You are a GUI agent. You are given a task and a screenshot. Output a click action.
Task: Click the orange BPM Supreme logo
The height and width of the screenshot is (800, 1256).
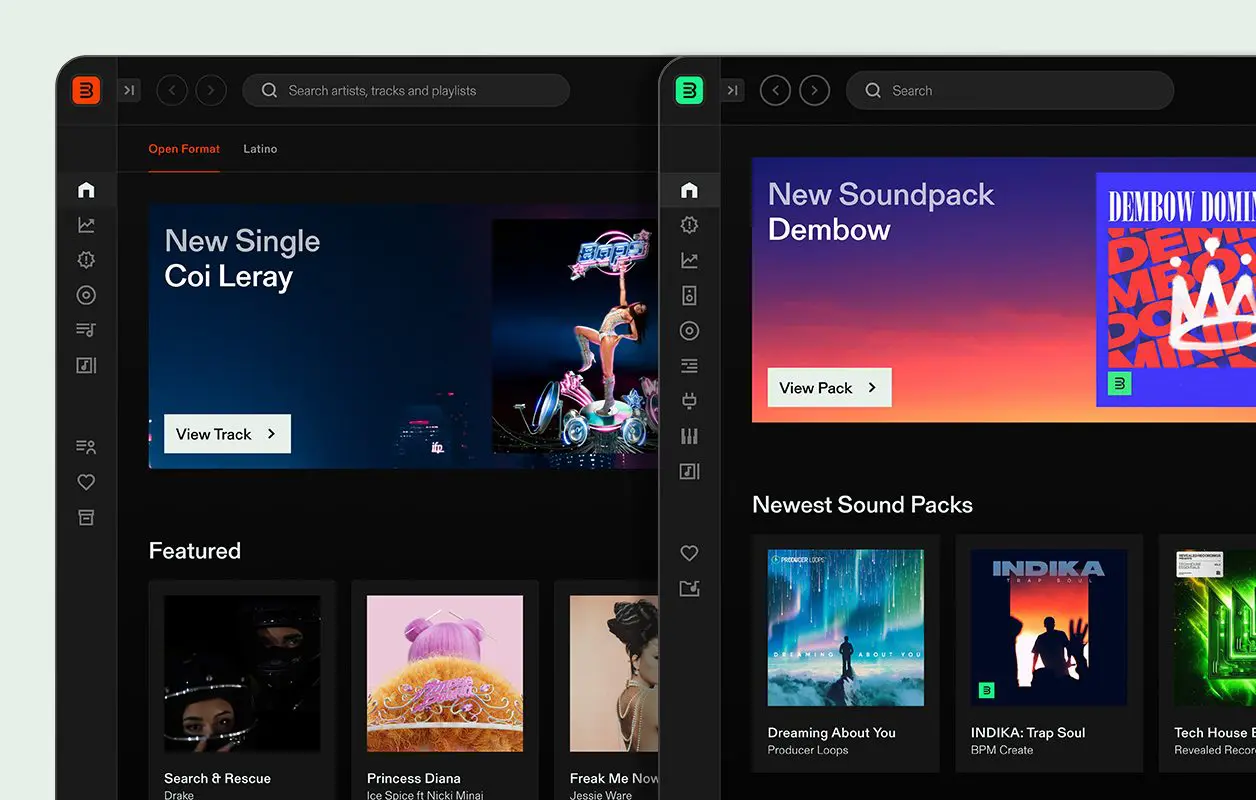[86, 91]
